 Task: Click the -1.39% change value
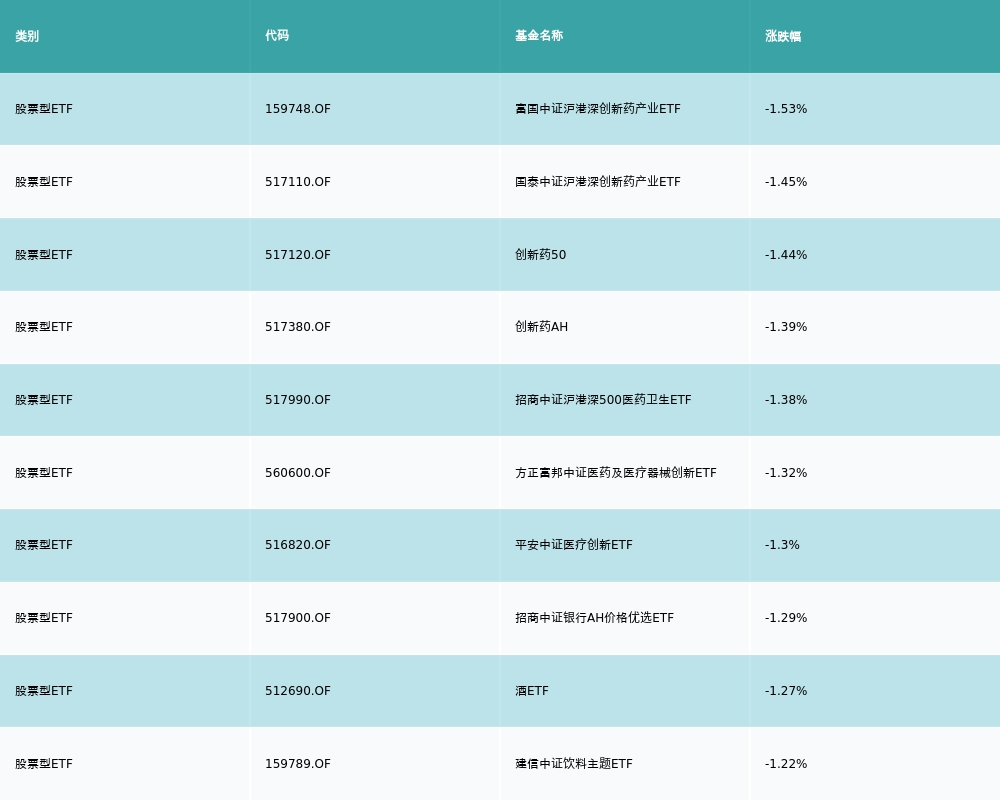786,327
